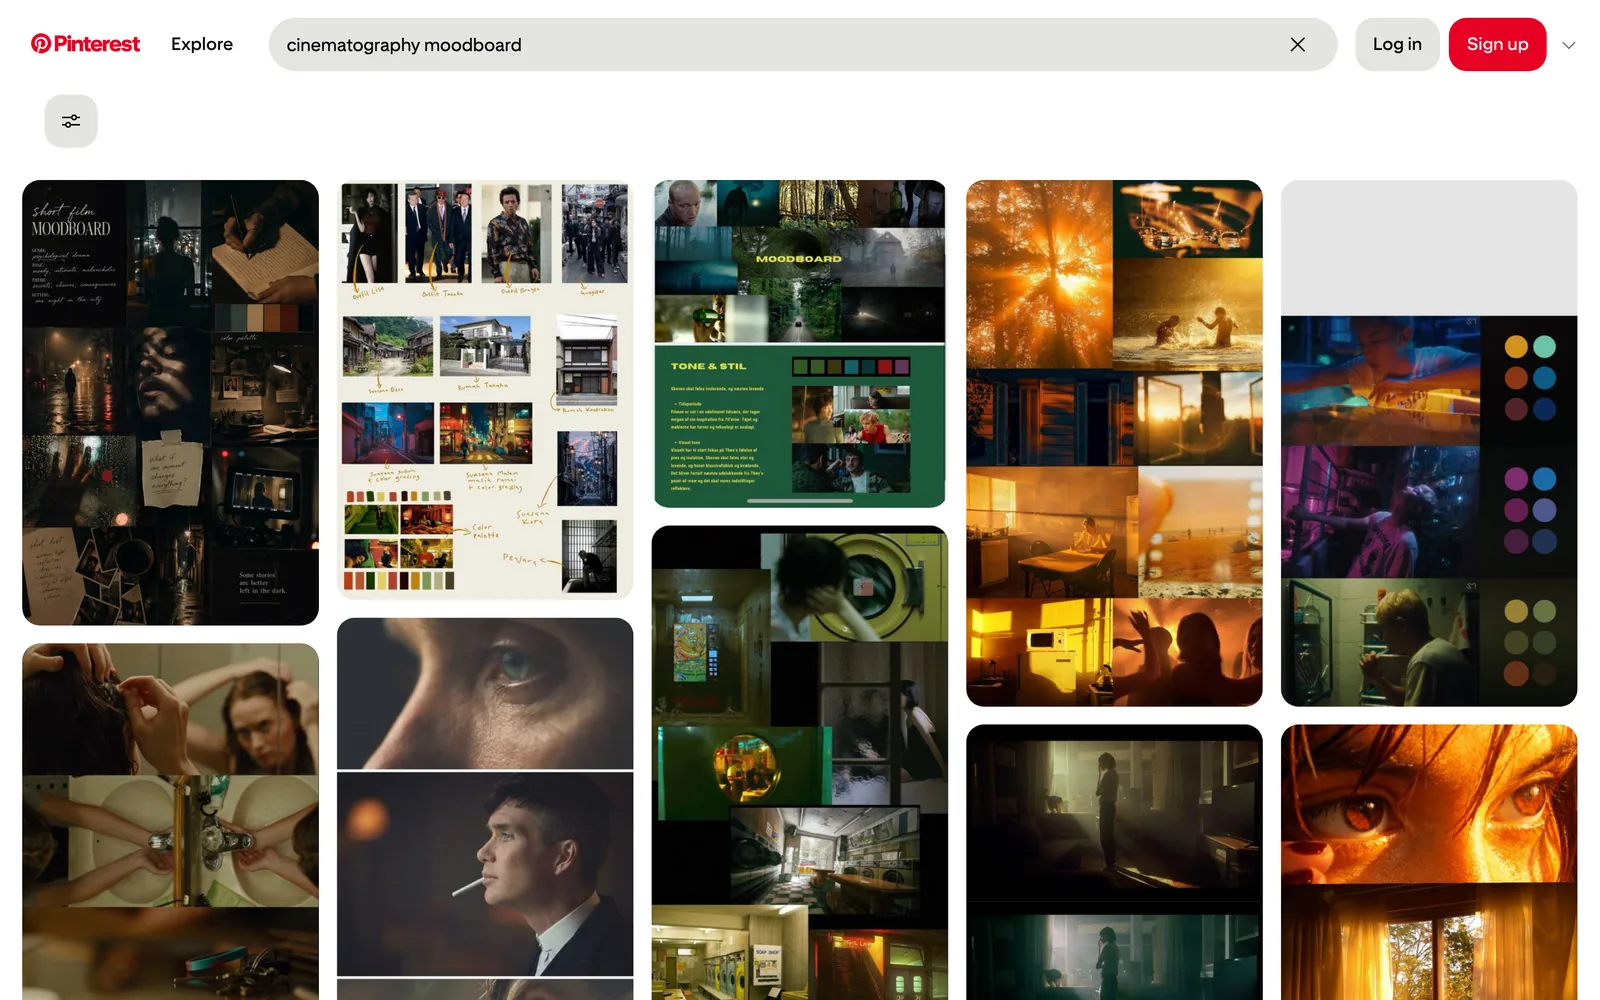Open the orange eye and curtains pin
The height and width of the screenshot is (1000, 1600).
coord(1429,862)
